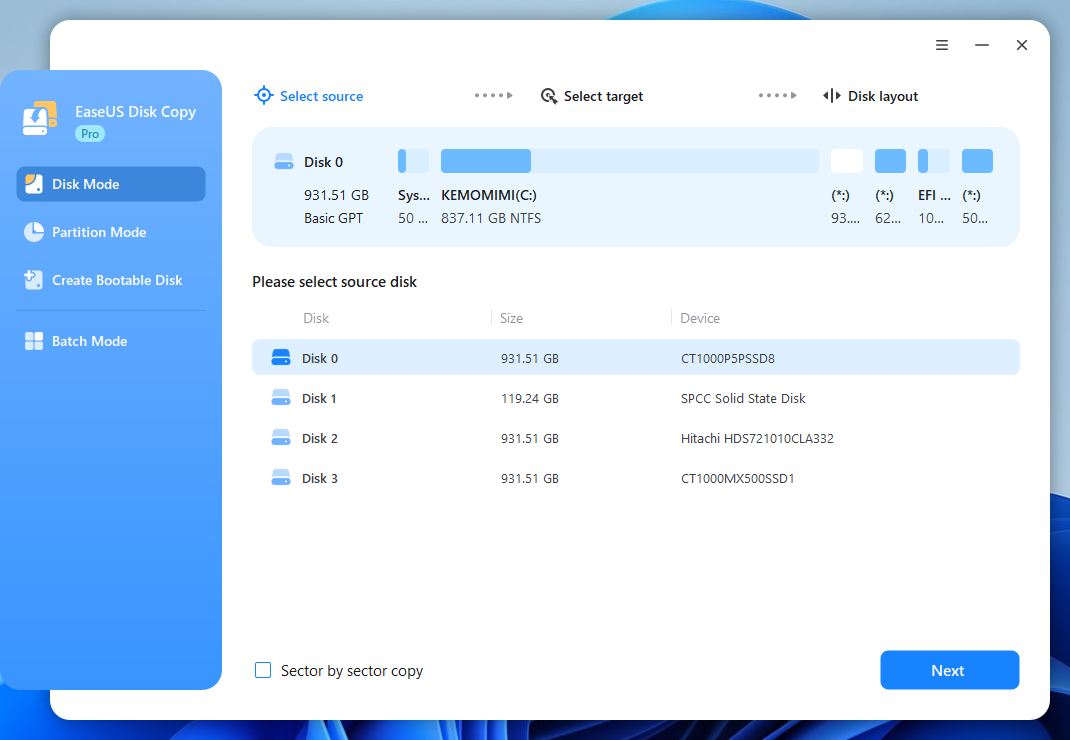Click the Batch Mode grid icon

34,341
